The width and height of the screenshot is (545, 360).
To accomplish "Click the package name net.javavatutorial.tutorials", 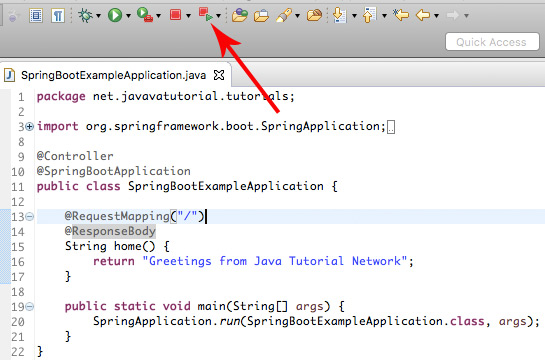I will (x=190, y=96).
